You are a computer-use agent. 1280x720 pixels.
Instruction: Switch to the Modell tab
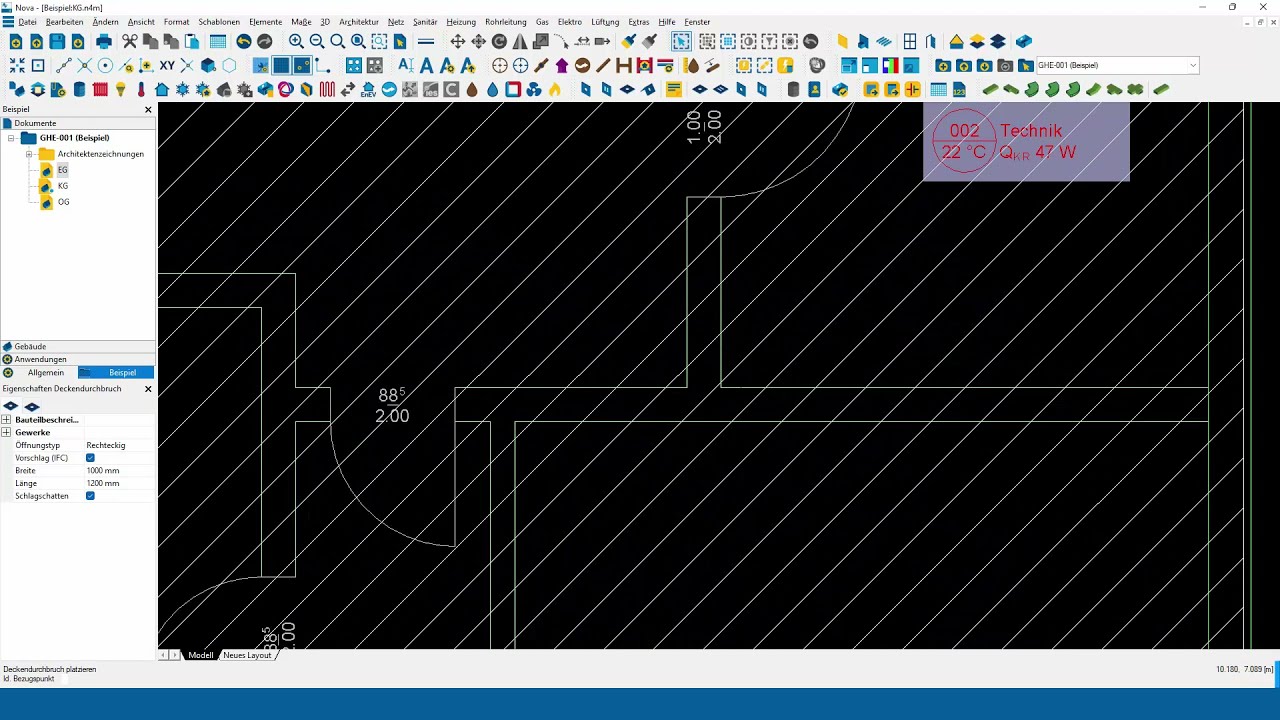(201, 655)
